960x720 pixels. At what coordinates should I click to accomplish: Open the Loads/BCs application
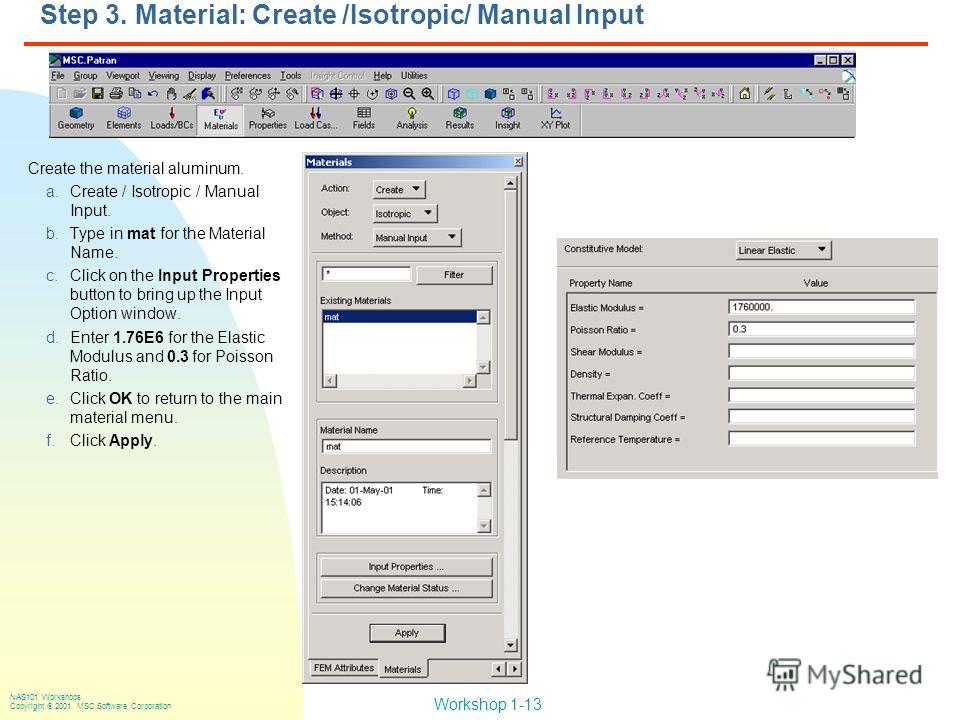[x=172, y=119]
